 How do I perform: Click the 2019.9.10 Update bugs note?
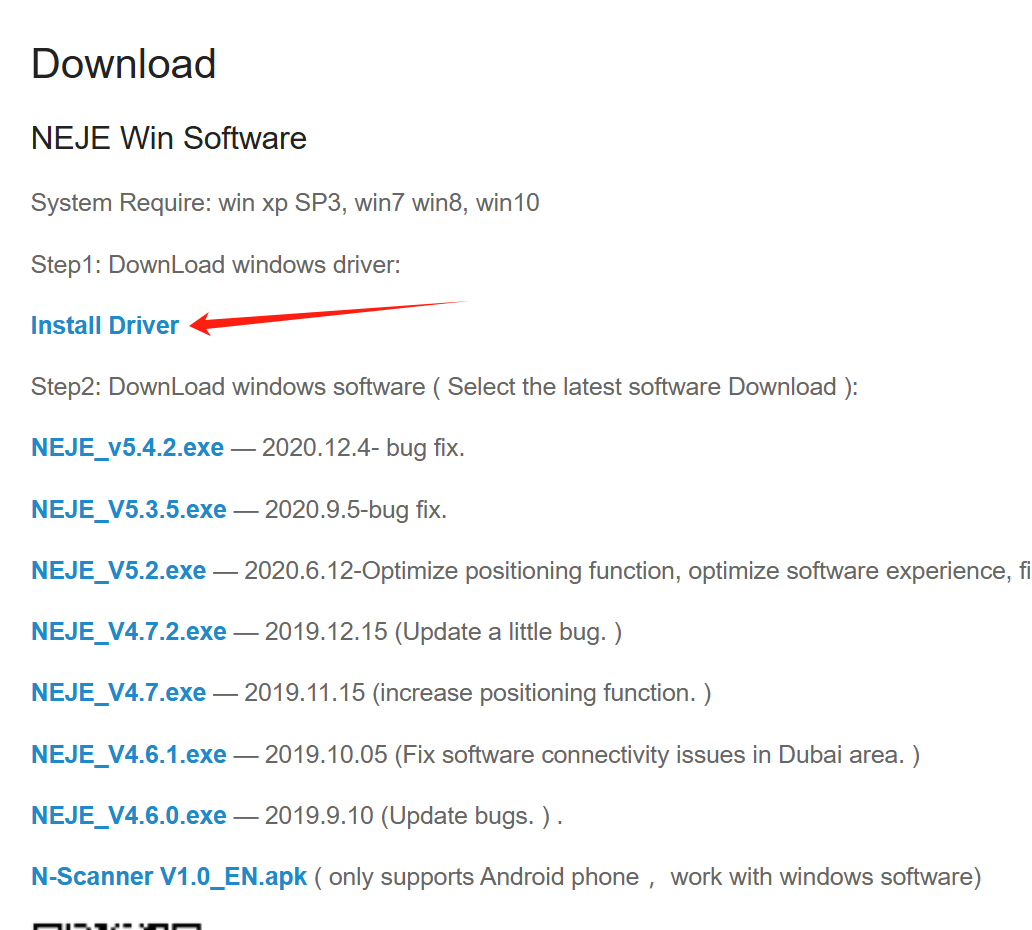tap(413, 815)
